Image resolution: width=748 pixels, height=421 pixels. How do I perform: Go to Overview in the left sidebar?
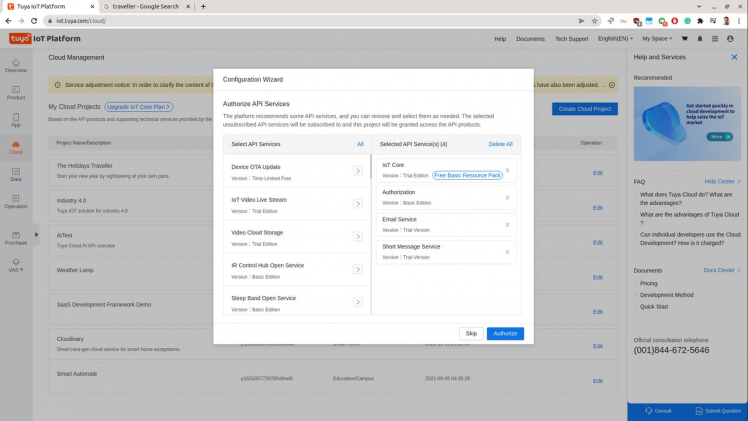(16, 65)
